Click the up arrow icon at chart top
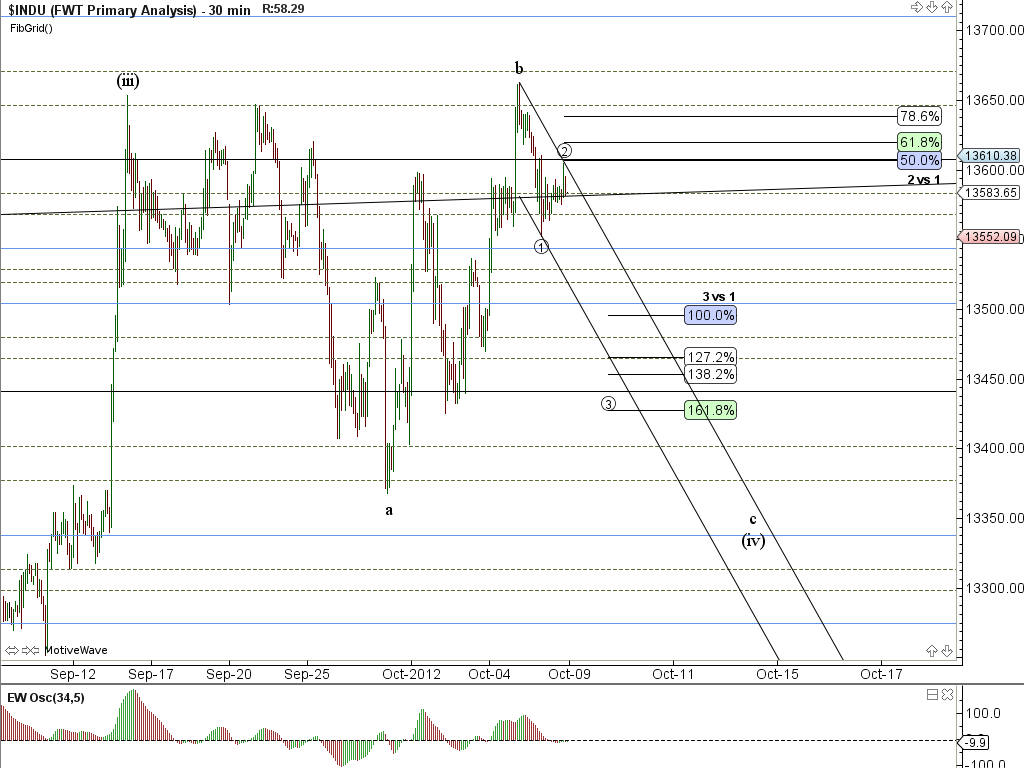The image size is (1024, 768). 945,7
